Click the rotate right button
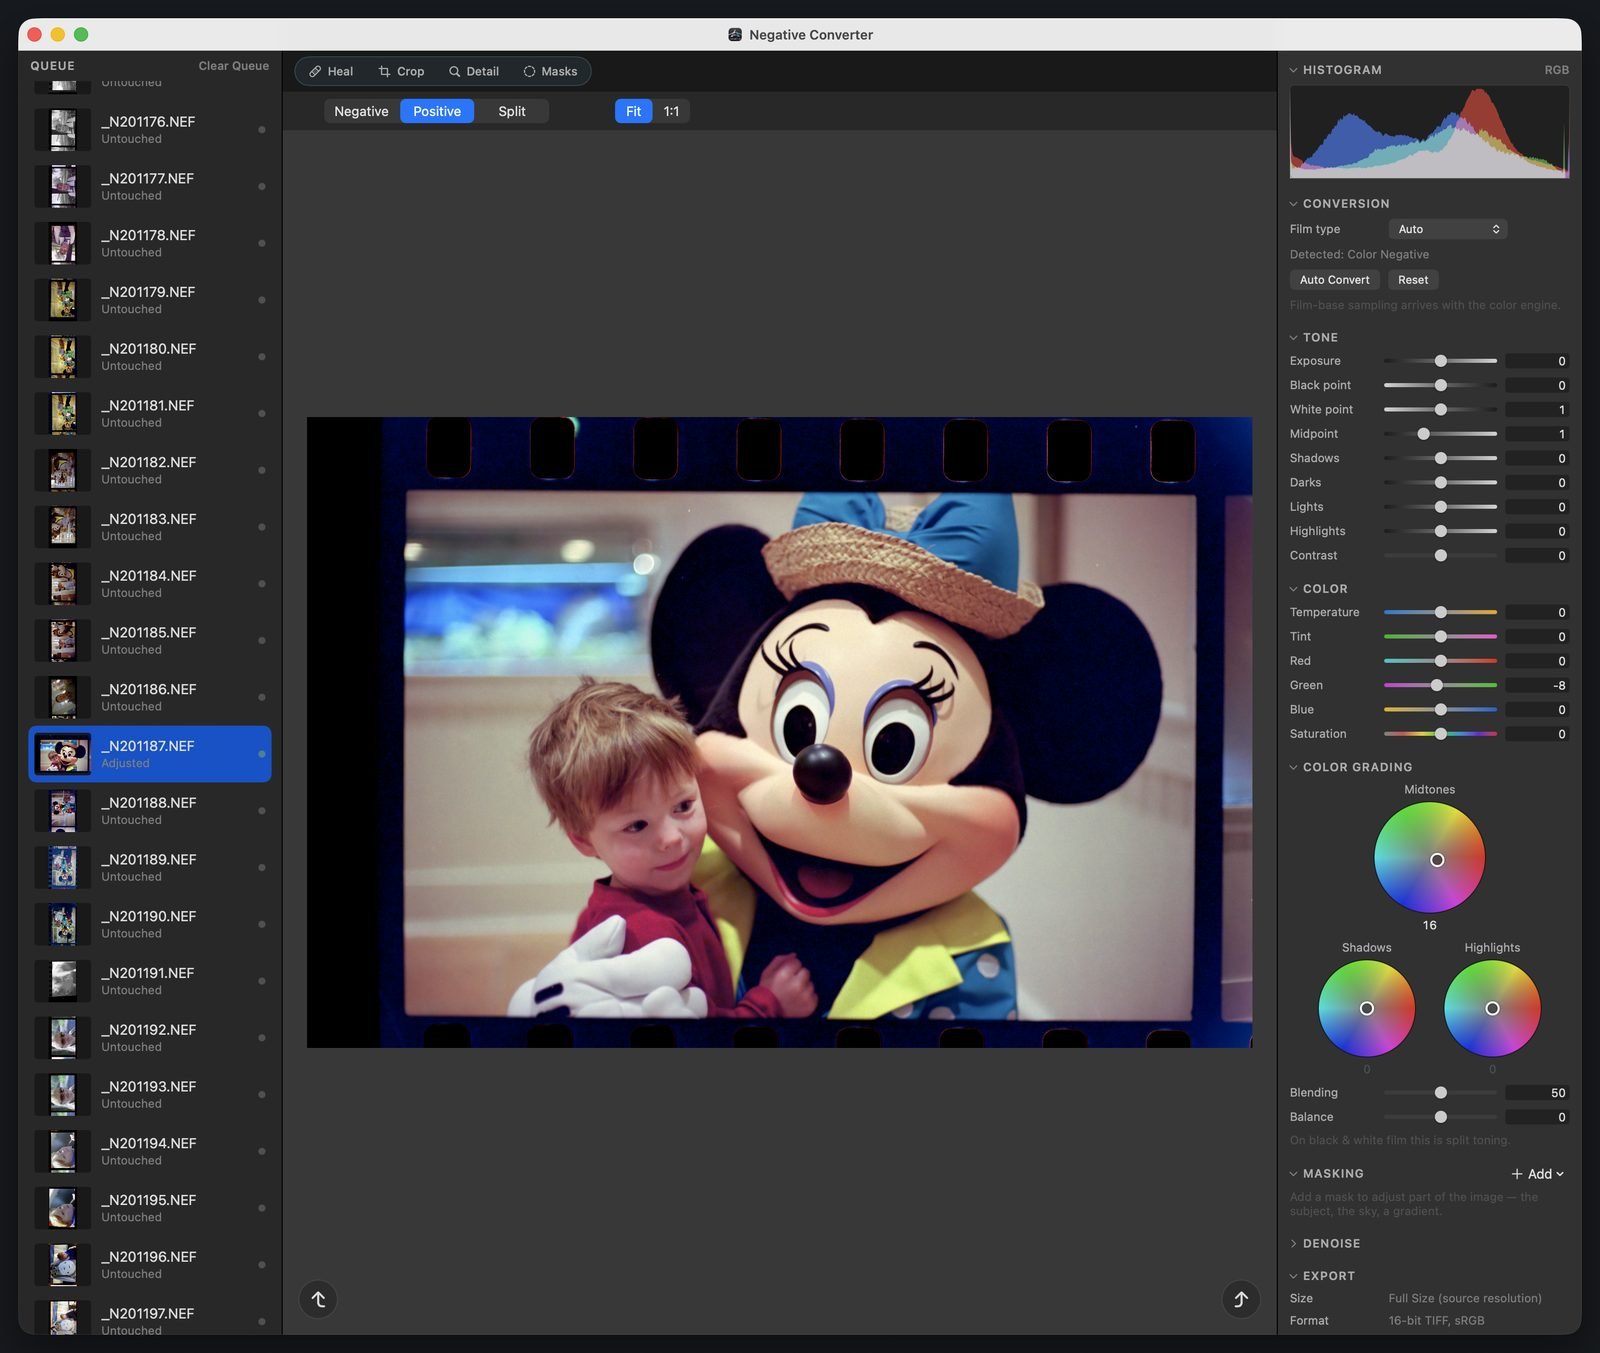The height and width of the screenshot is (1353, 1600). pos(1241,1299)
